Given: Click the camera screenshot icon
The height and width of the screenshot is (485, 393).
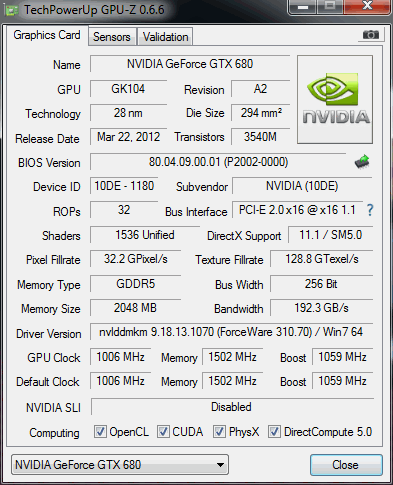Looking at the screenshot, I should tap(371, 35).
